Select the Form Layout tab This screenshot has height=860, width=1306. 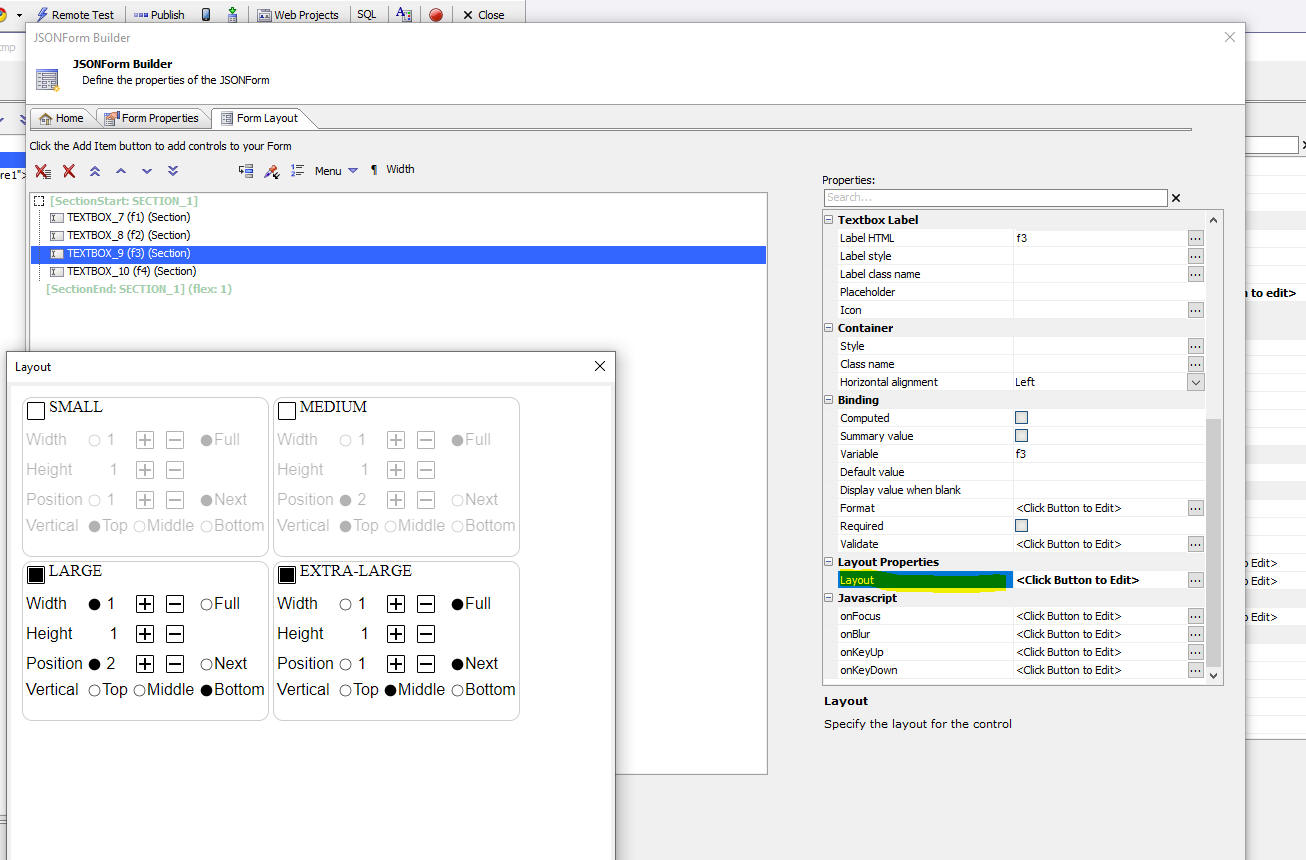pos(260,118)
